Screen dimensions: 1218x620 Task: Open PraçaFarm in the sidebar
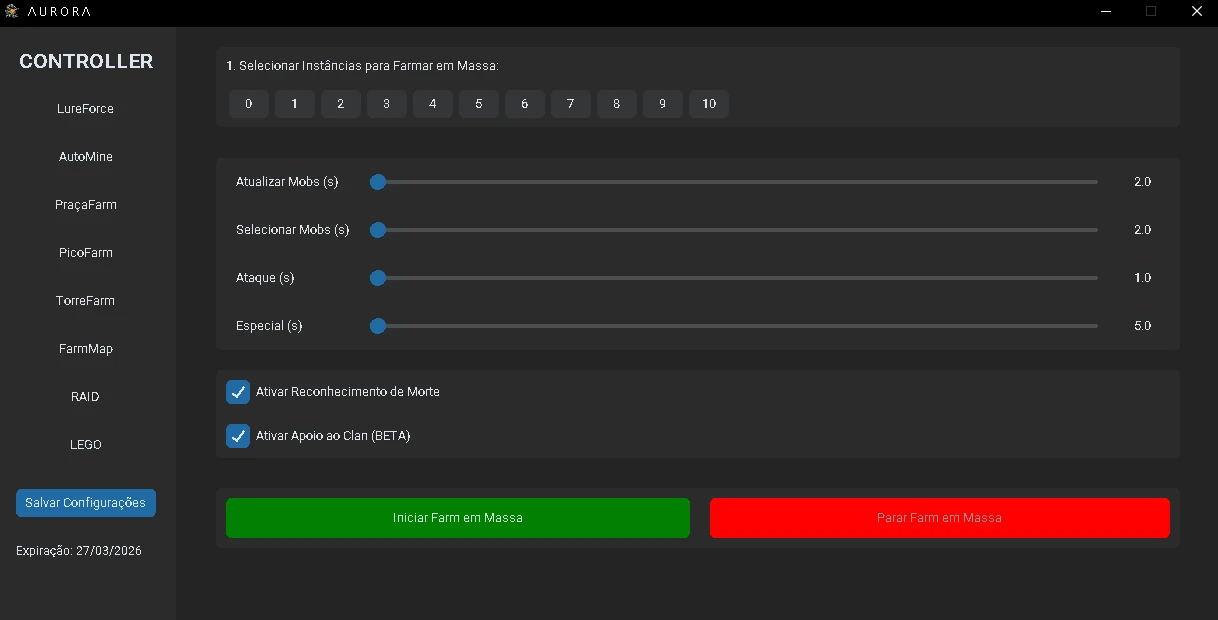point(85,205)
